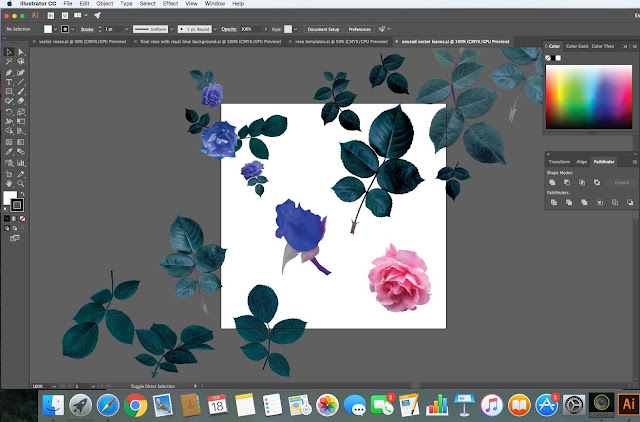
Task: Open the stroke color dropdown in control bar
Action: (x=73, y=29)
